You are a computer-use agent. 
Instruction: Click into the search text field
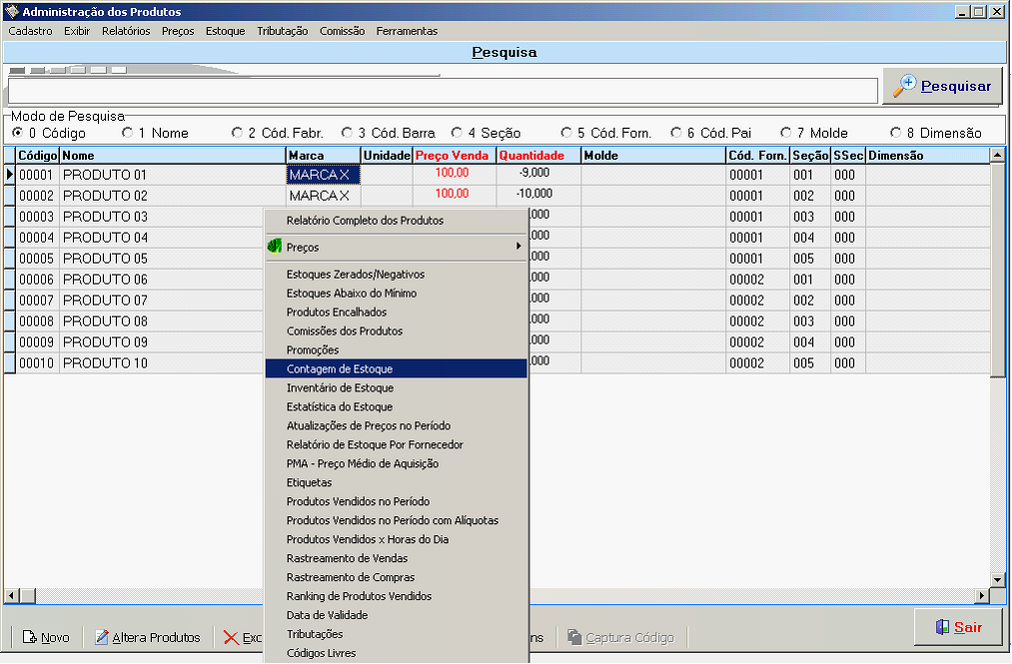[440, 90]
